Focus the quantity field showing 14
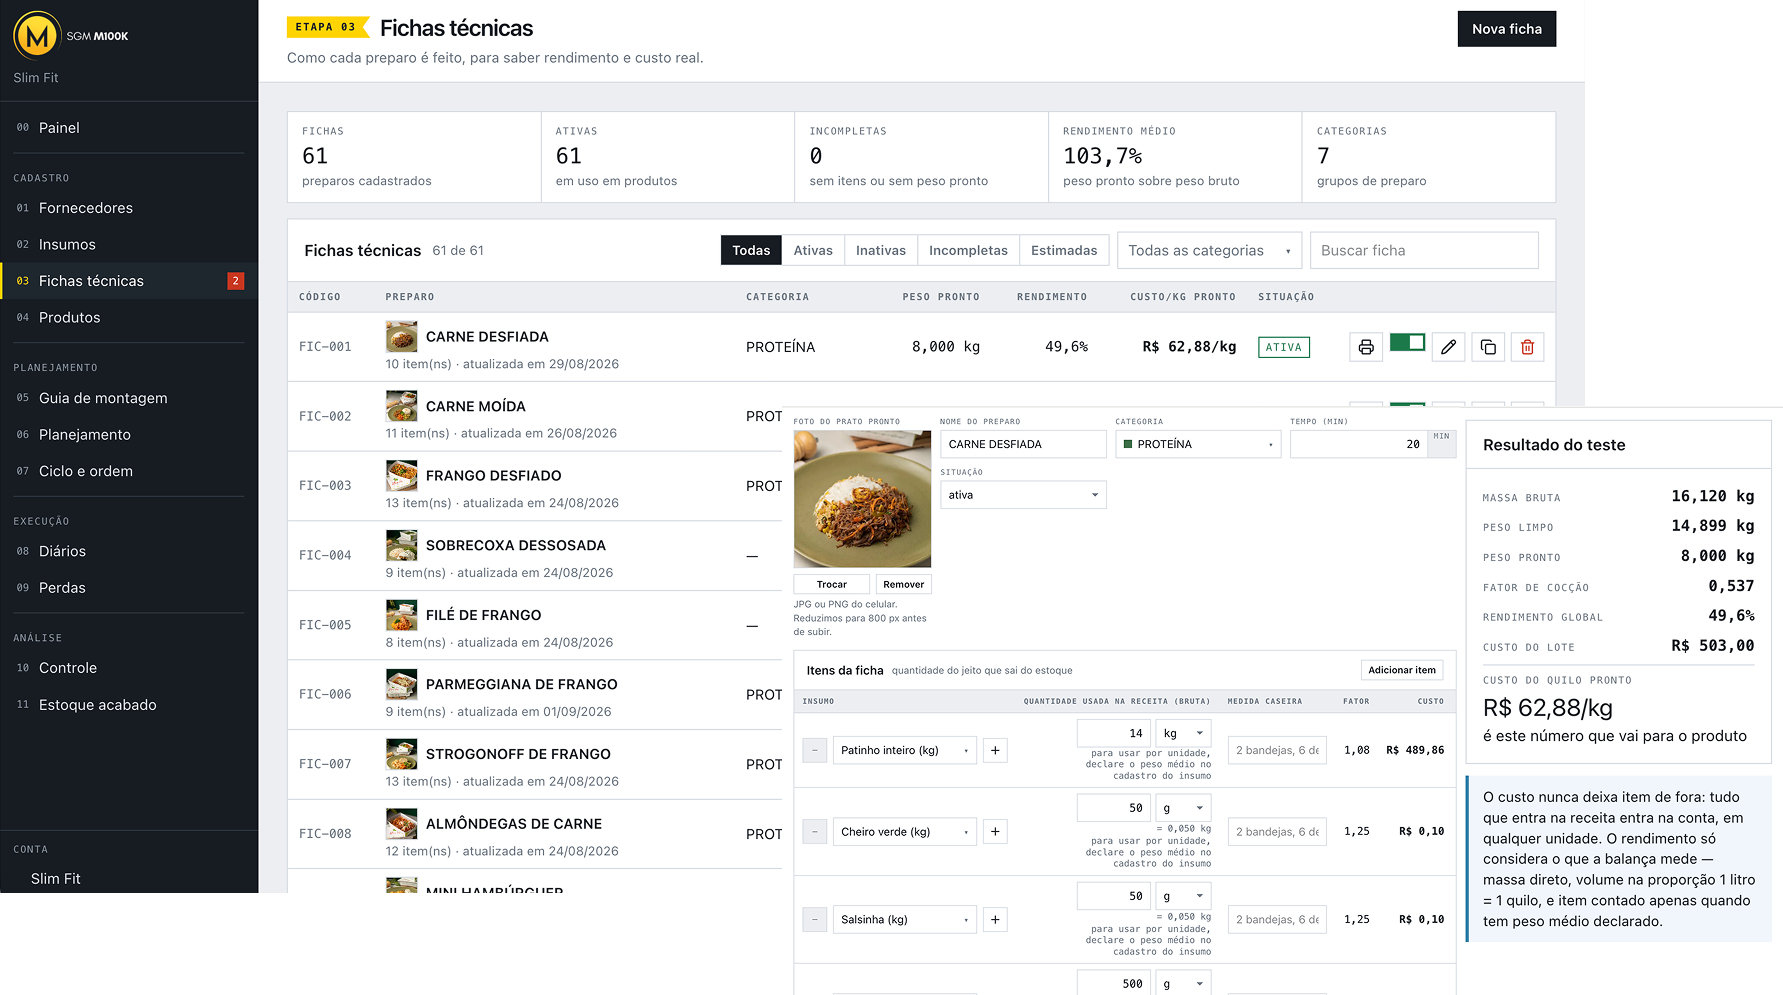Image resolution: width=1783 pixels, height=995 pixels. (1113, 733)
